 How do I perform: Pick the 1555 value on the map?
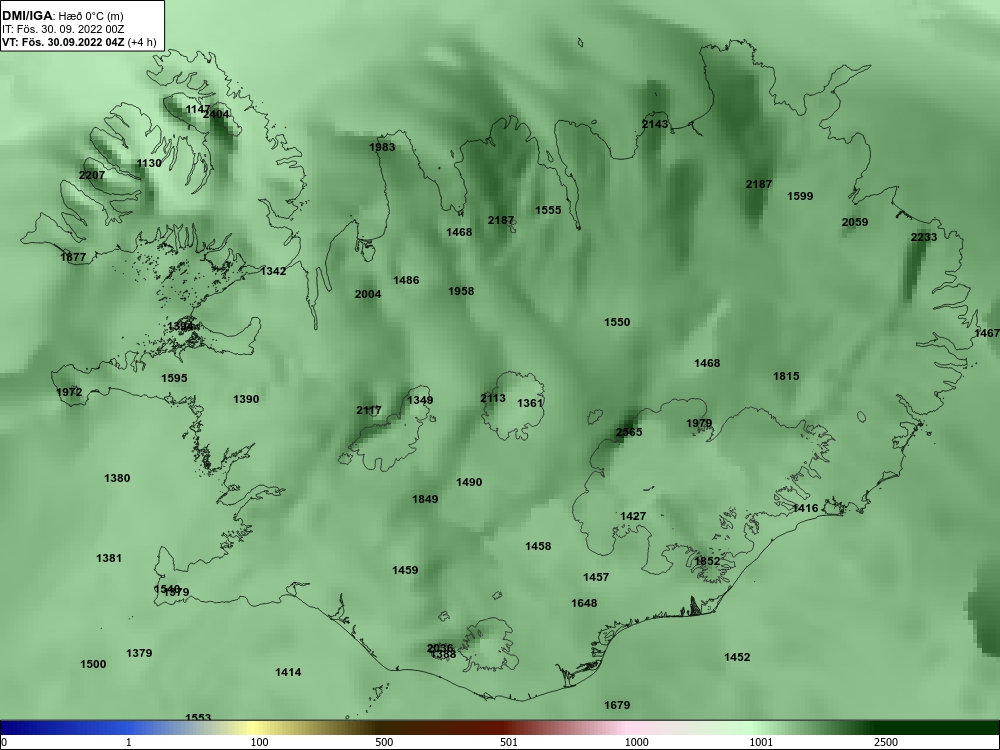tap(548, 210)
